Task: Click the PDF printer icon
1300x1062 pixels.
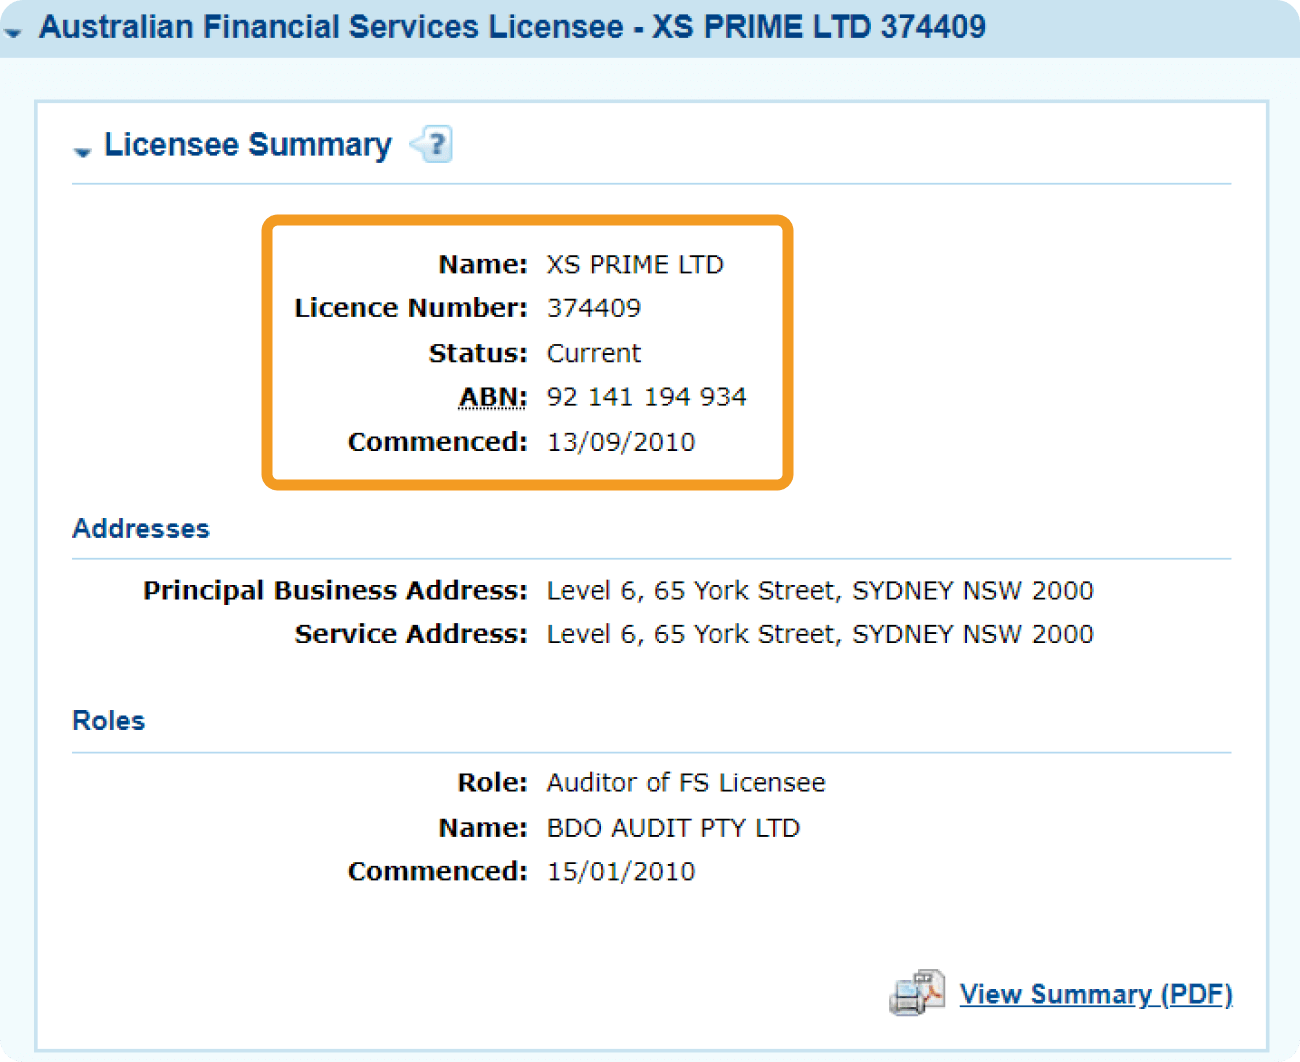Action: coord(916,993)
